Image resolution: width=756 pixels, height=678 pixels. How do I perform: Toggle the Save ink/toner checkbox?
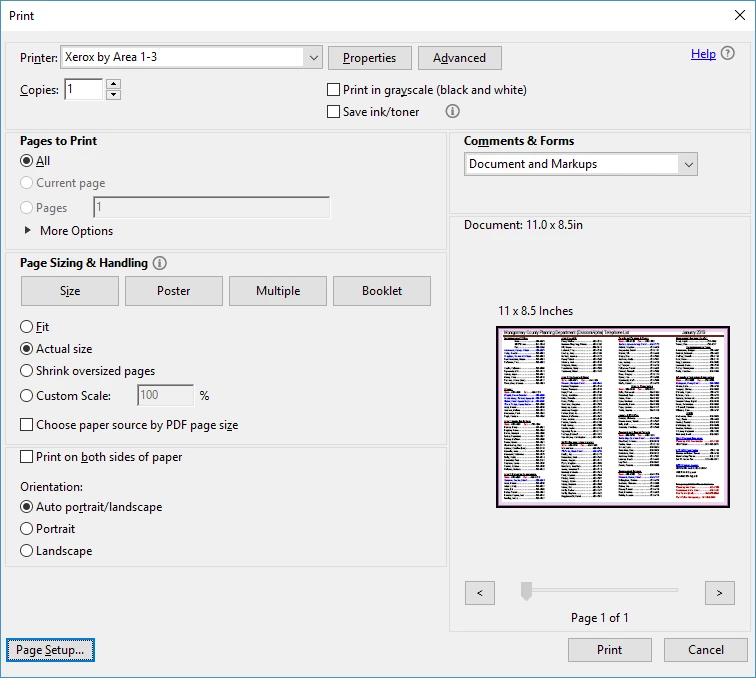333,111
